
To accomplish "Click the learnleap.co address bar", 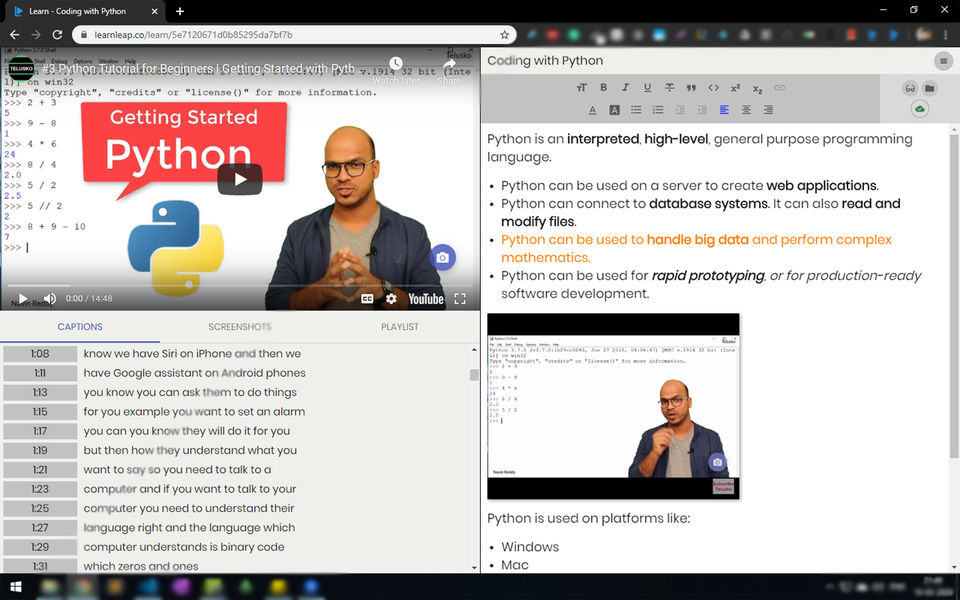I will pyautogui.click(x=294, y=35).
